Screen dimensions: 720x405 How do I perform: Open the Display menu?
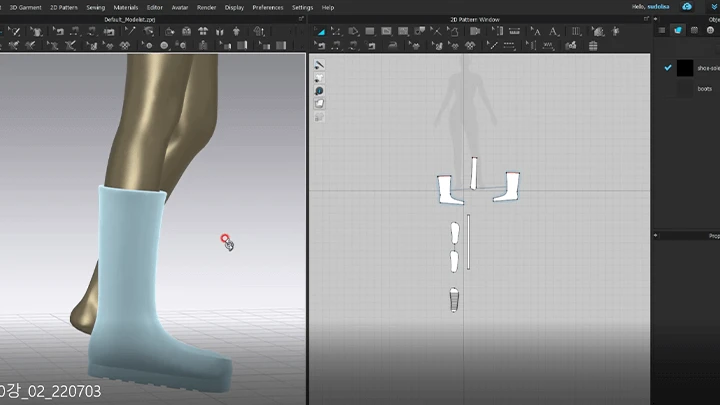point(234,7)
